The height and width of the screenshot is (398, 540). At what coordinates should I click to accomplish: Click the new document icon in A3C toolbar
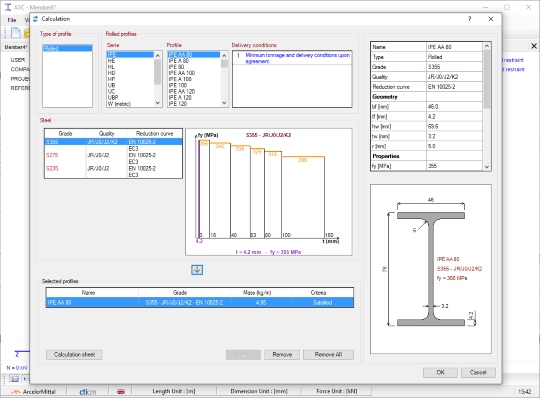tap(16, 33)
